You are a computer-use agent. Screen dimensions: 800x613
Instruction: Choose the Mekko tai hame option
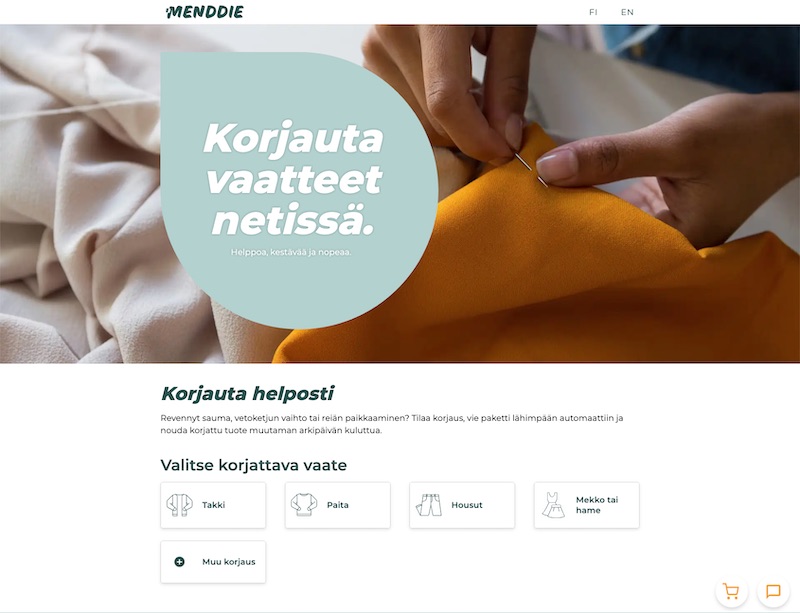[x=587, y=505]
